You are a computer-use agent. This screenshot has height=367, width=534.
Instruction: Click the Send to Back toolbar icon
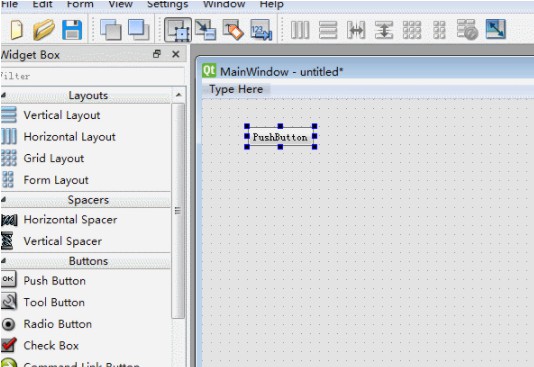point(111,30)
